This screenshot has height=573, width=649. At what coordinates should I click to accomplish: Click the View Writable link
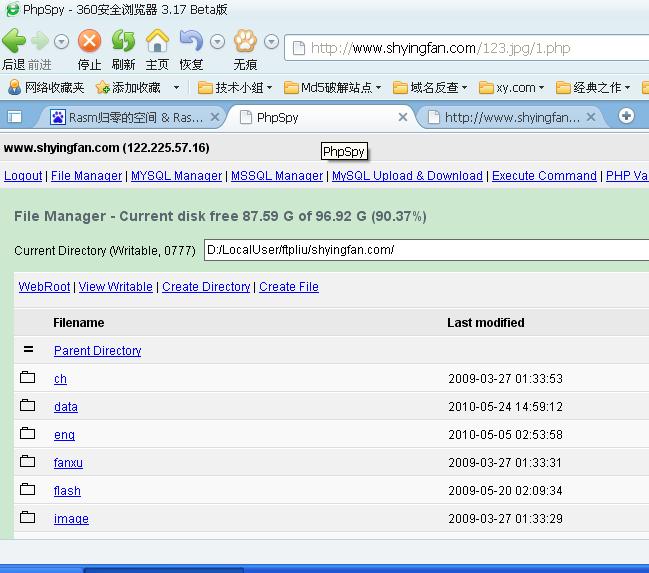[x=116, y=286]
